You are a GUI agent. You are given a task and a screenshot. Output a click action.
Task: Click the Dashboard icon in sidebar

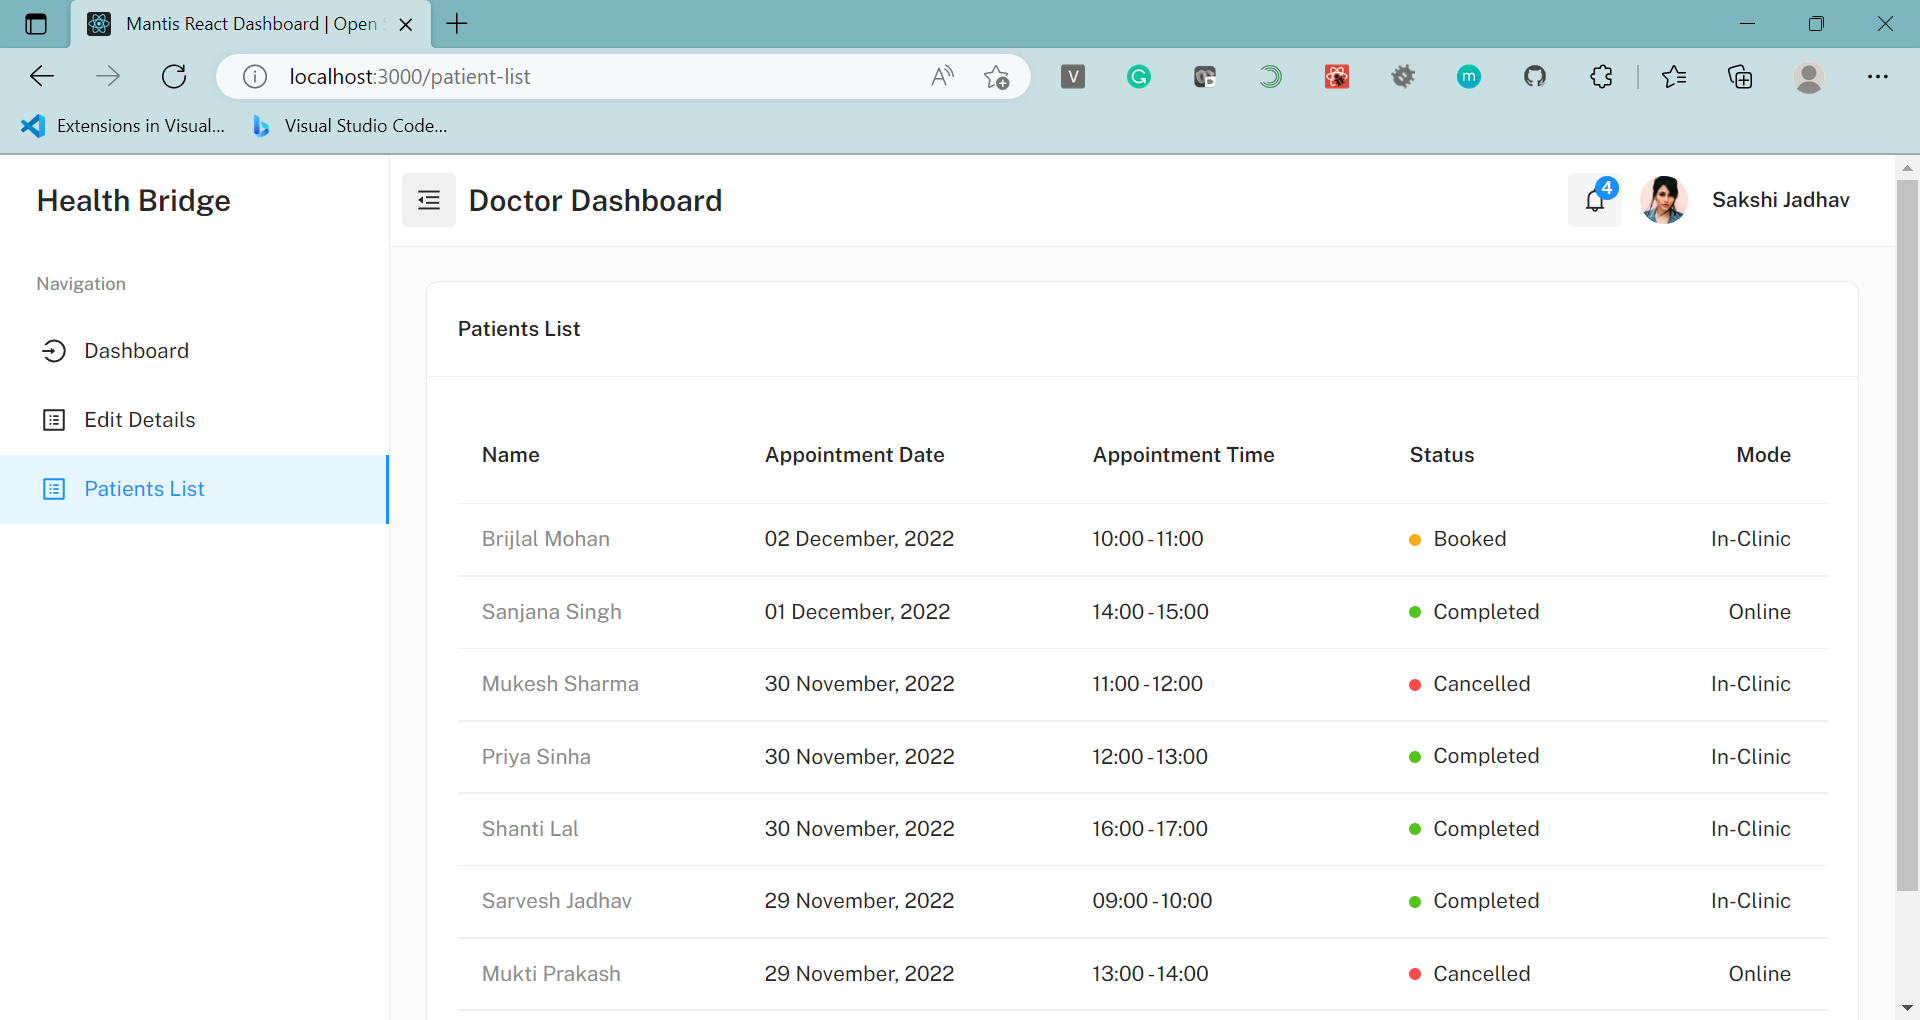pos(54,350)
